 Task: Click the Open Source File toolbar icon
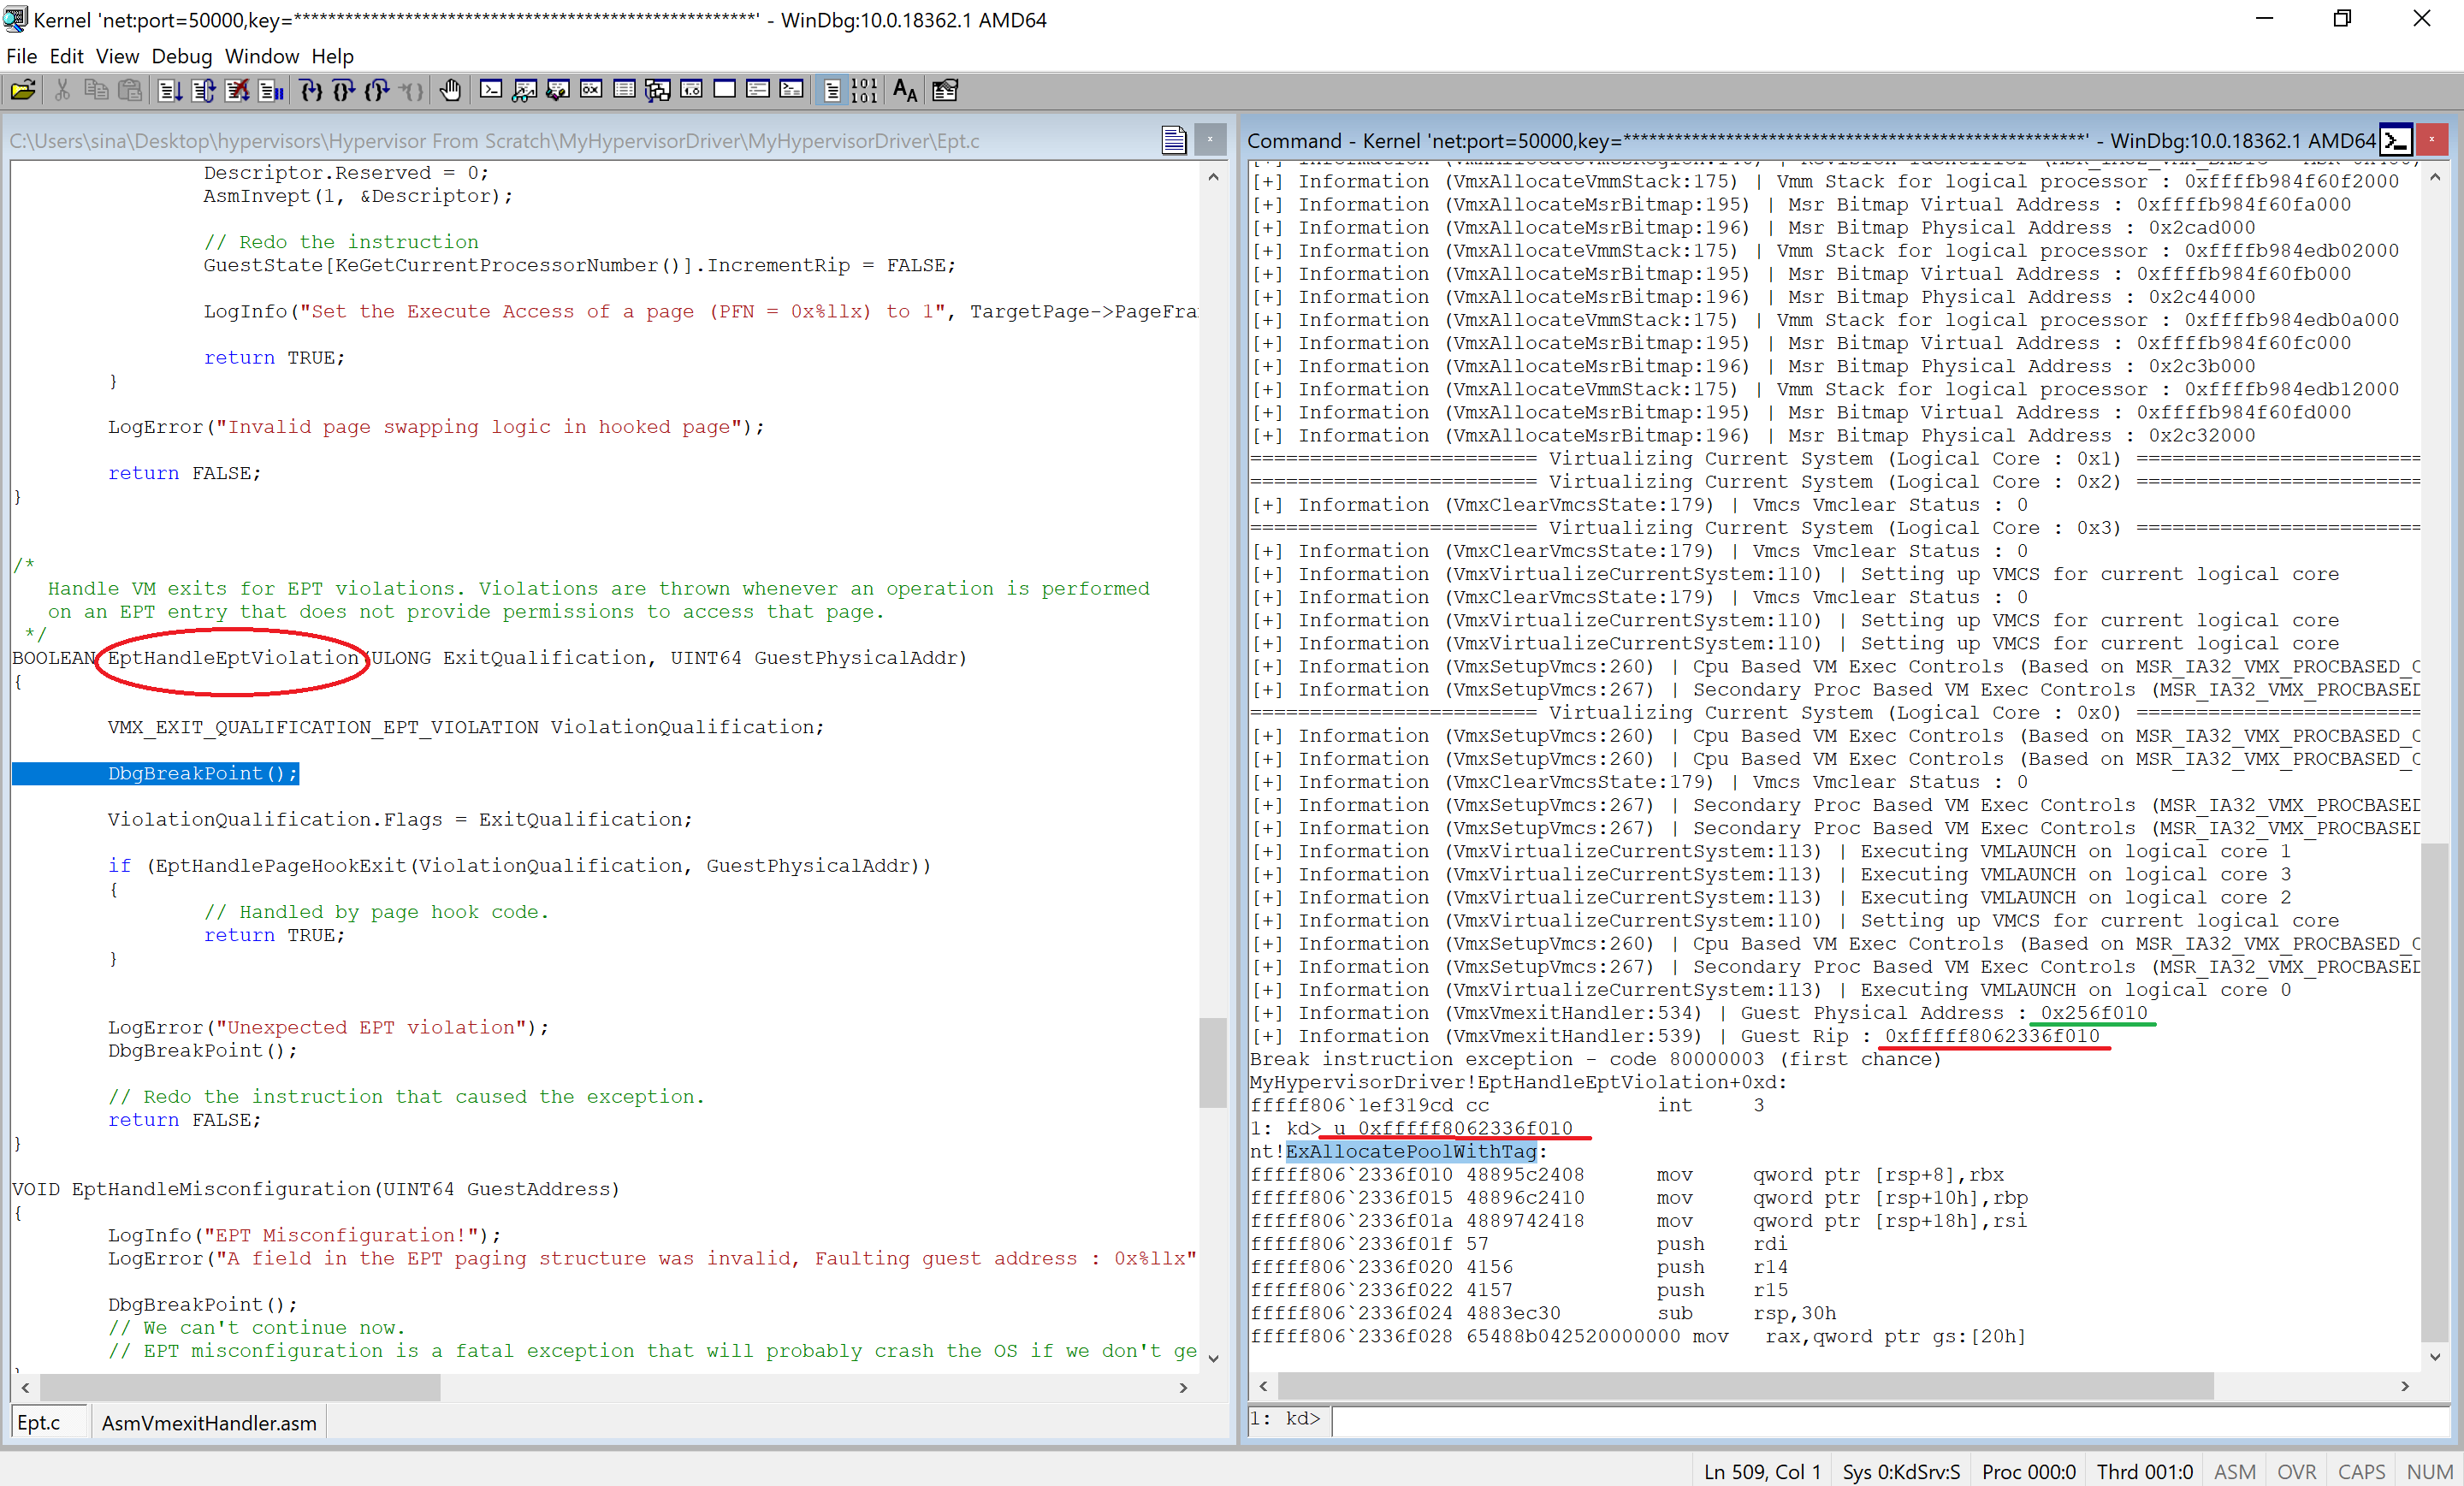[x=23, y=91]
